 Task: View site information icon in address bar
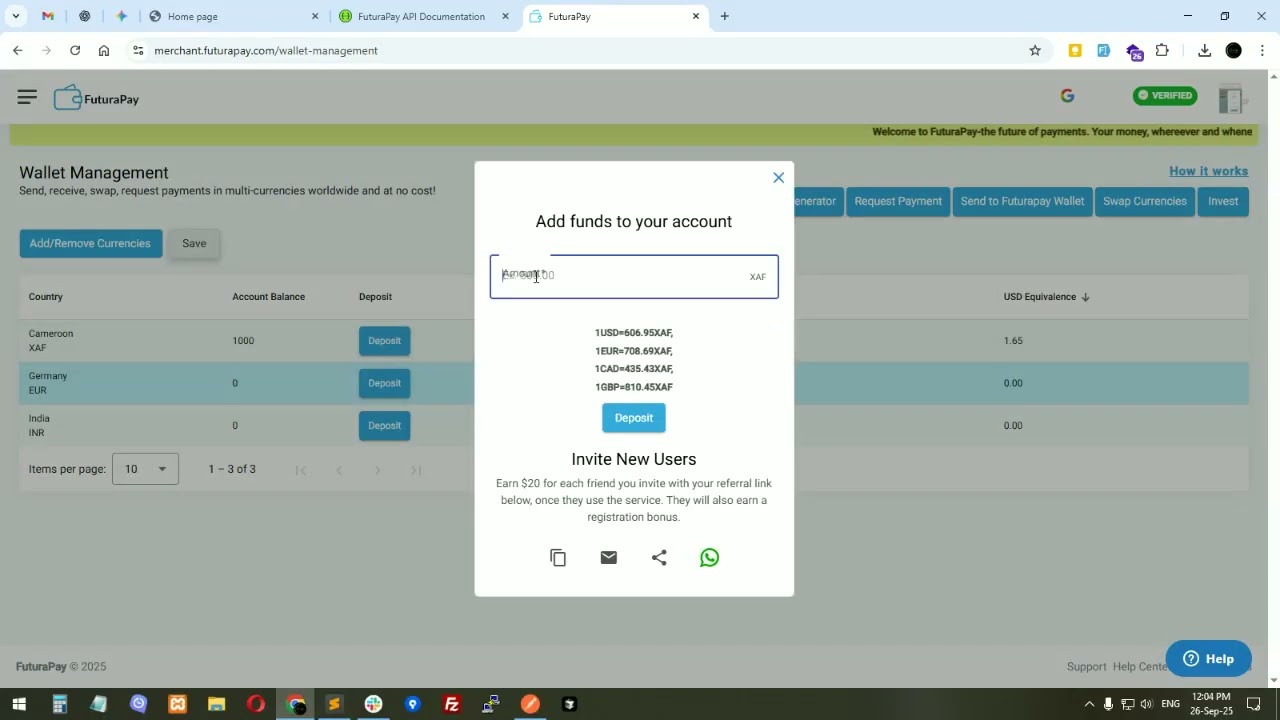(138, 50)
